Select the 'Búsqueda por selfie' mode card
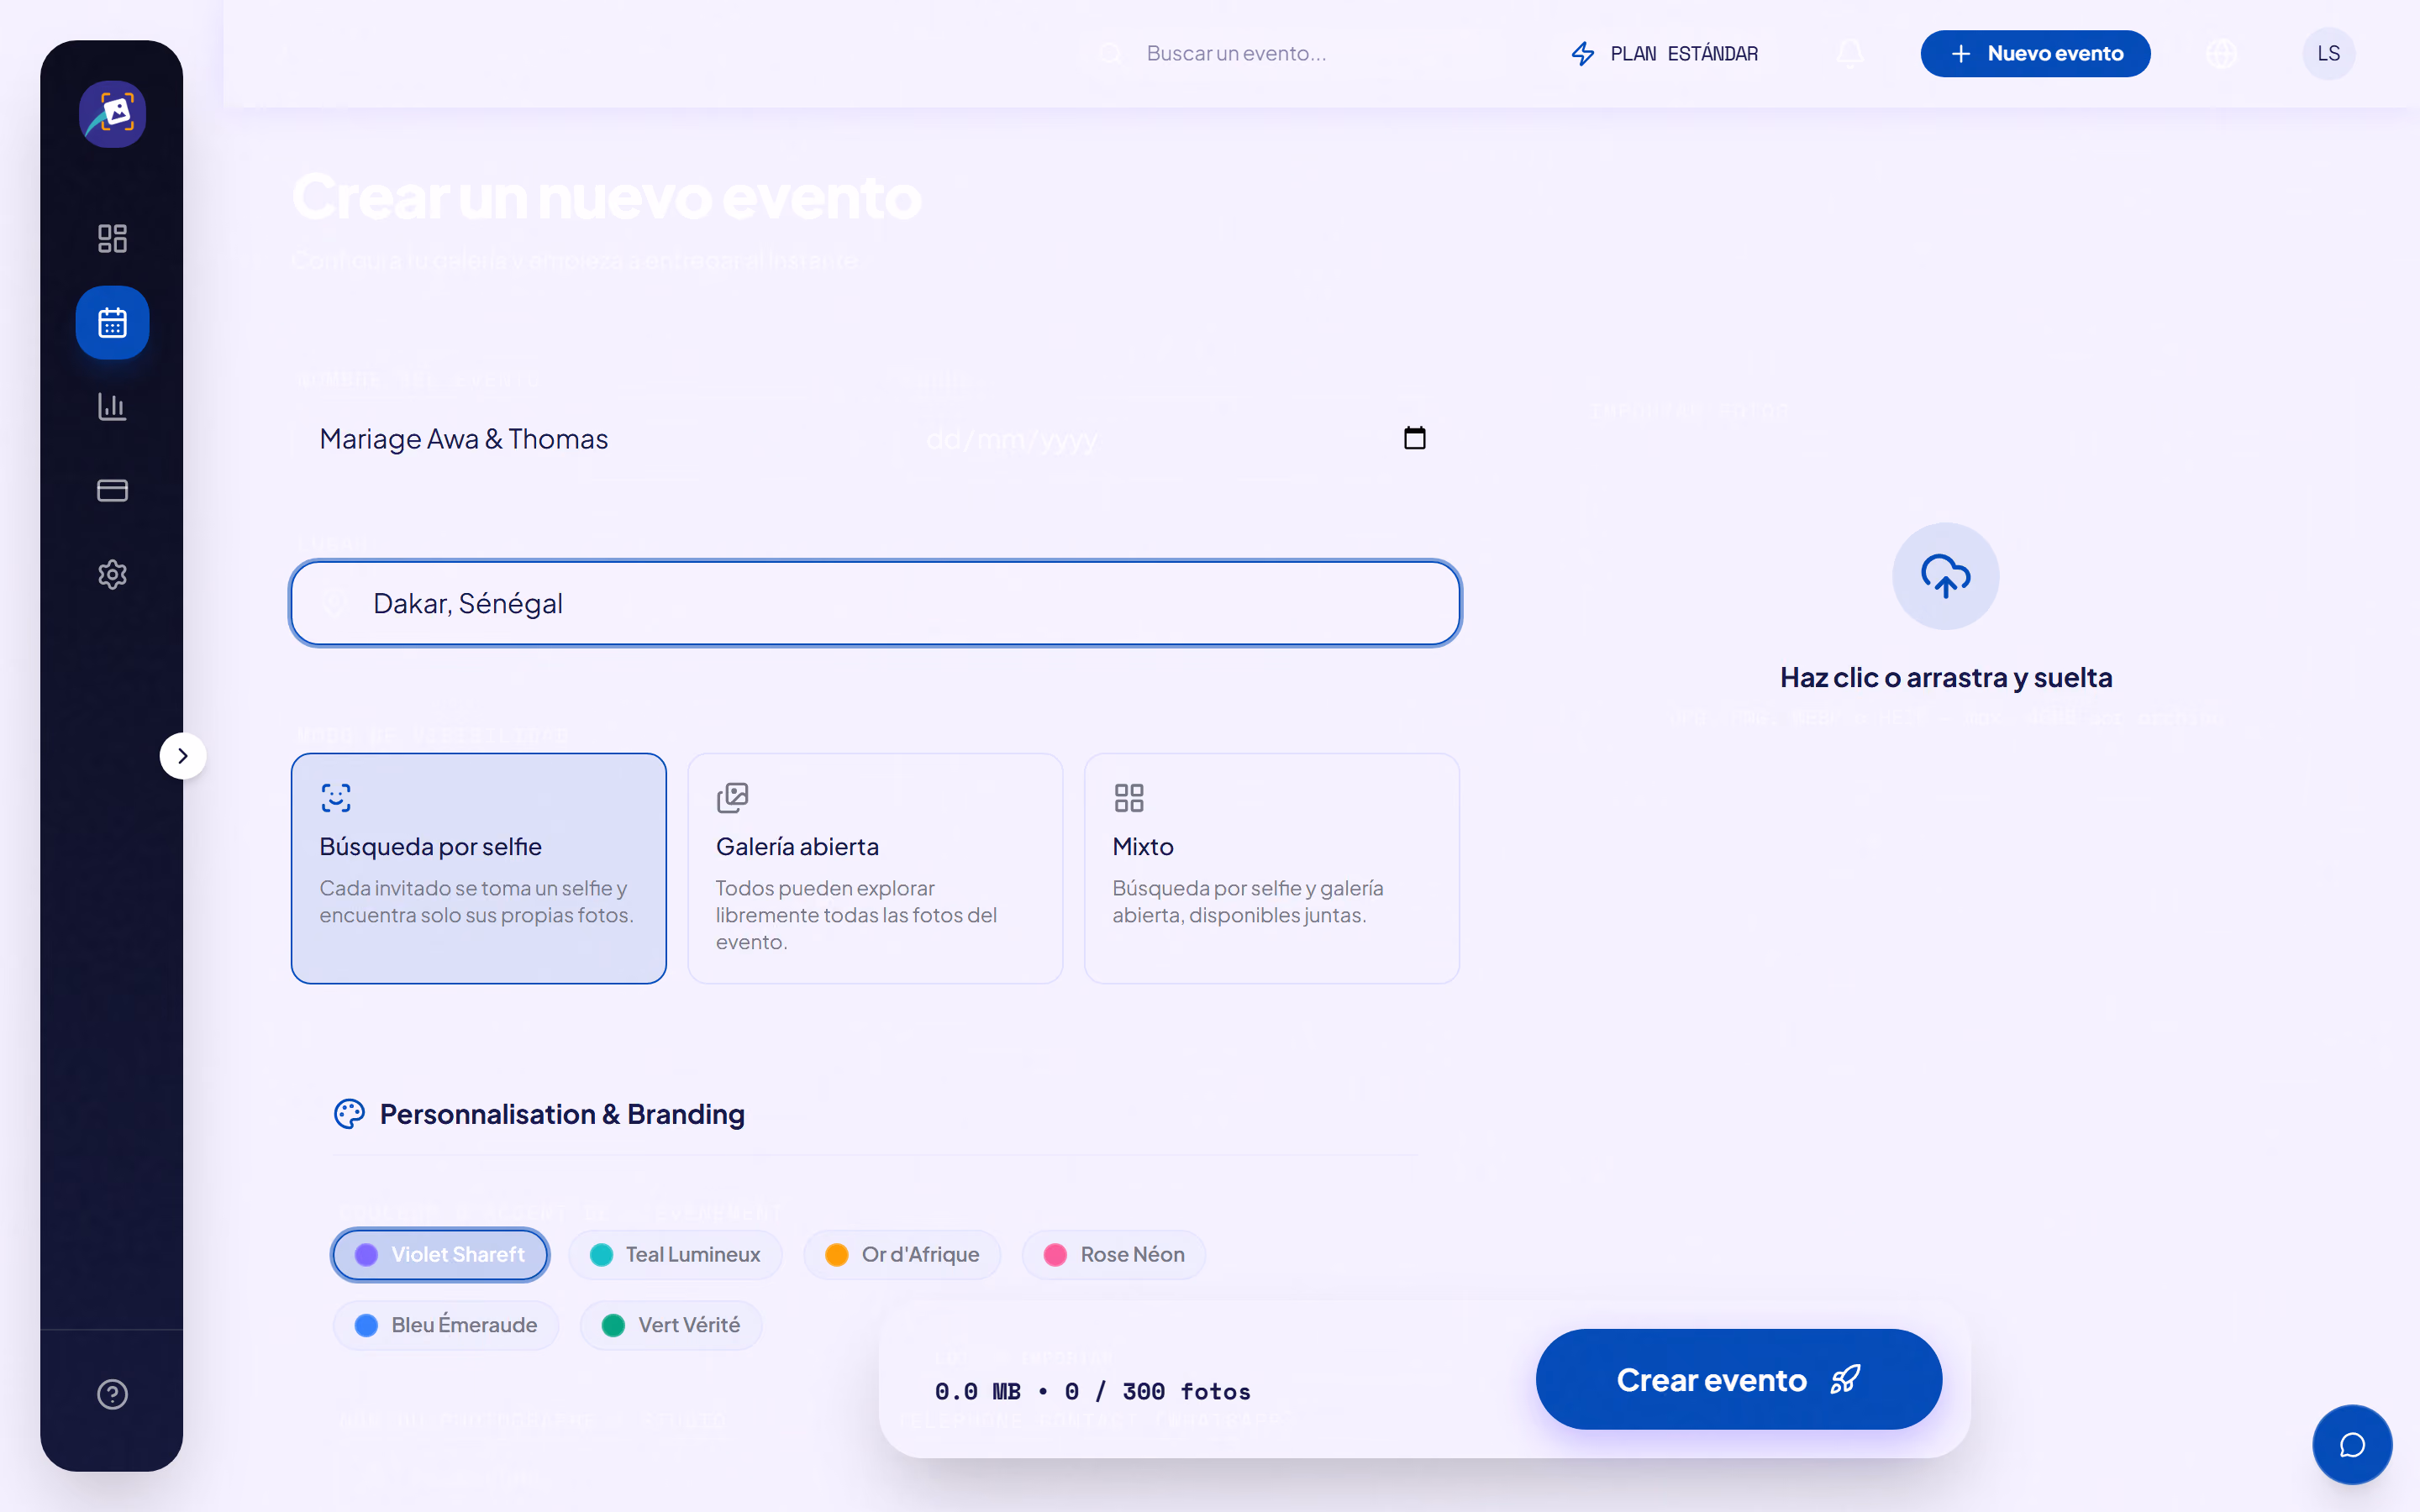This screenshot has width=2420, height=1512. coord(478,868)
